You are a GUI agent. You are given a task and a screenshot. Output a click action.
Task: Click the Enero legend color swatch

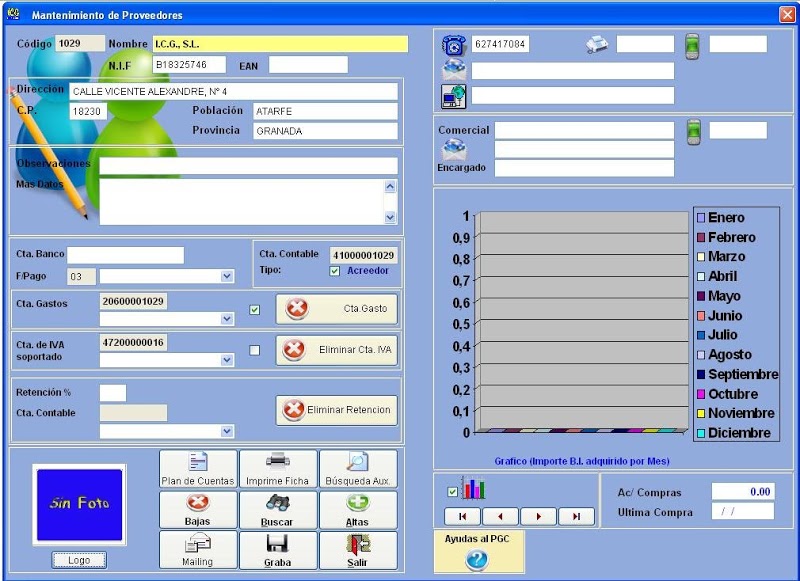click(701, 218)
